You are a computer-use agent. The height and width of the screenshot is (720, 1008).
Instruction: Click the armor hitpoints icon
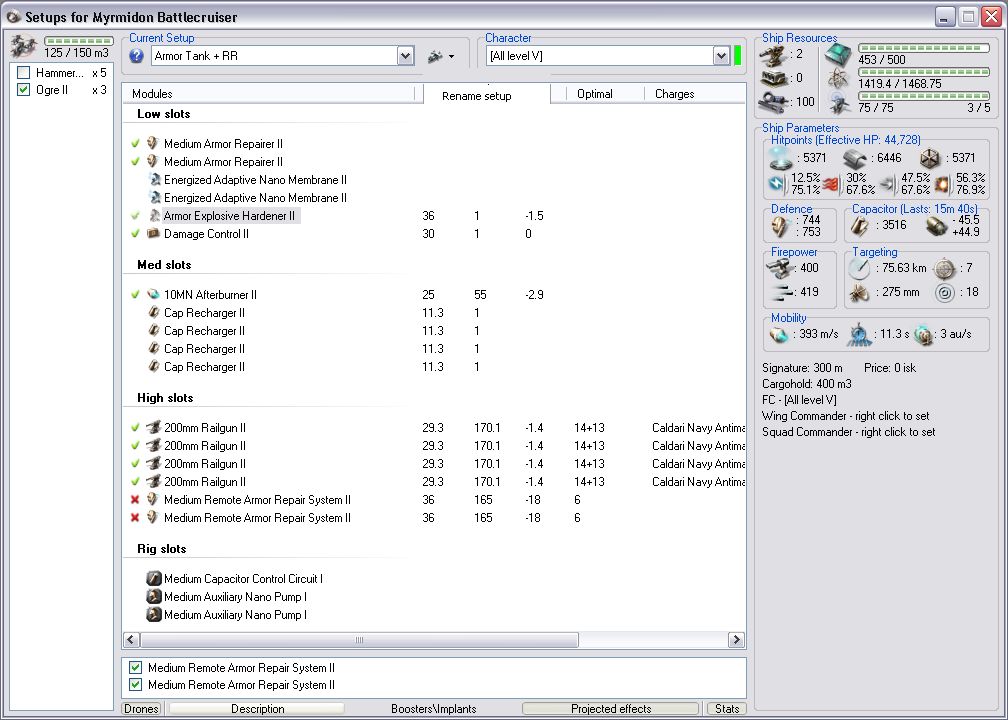coord(856,158)
